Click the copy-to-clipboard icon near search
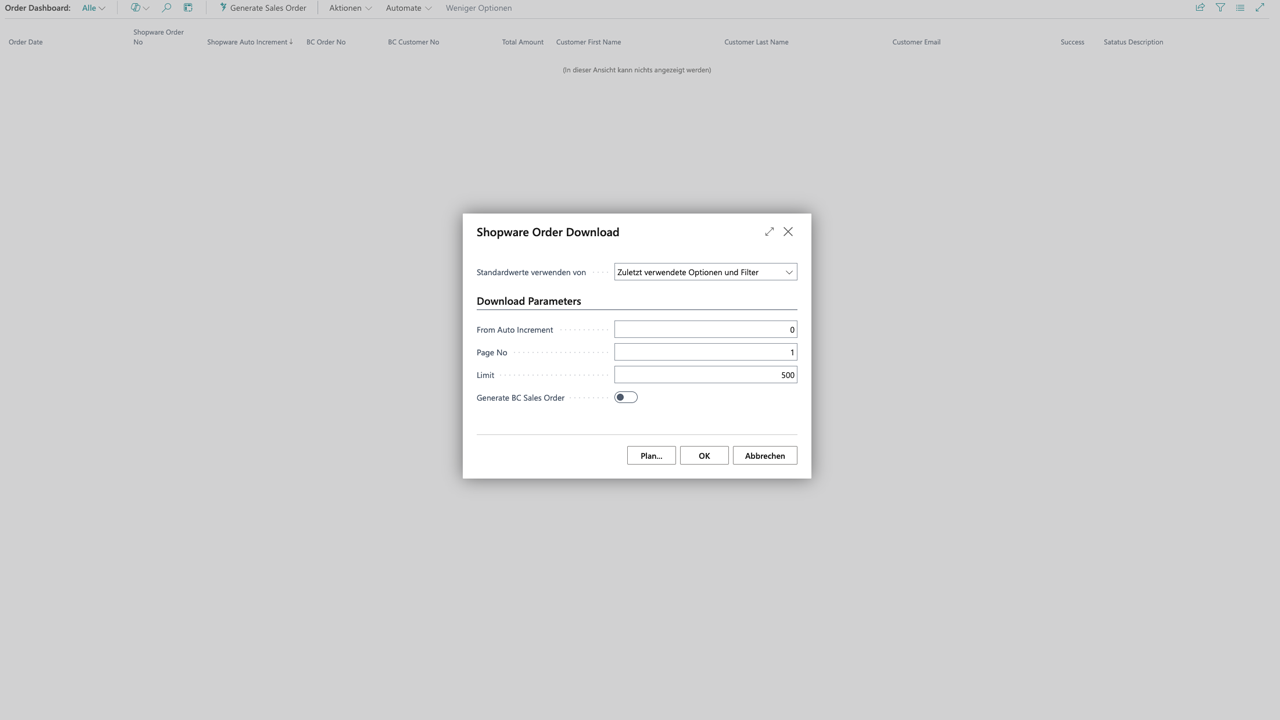 [x=188, y=8]
